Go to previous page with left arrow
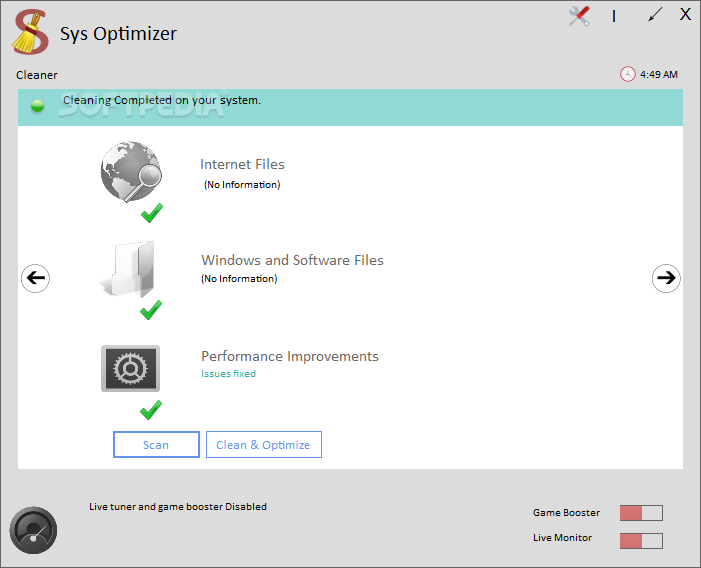The image size is (701, 568). (35, 278)
